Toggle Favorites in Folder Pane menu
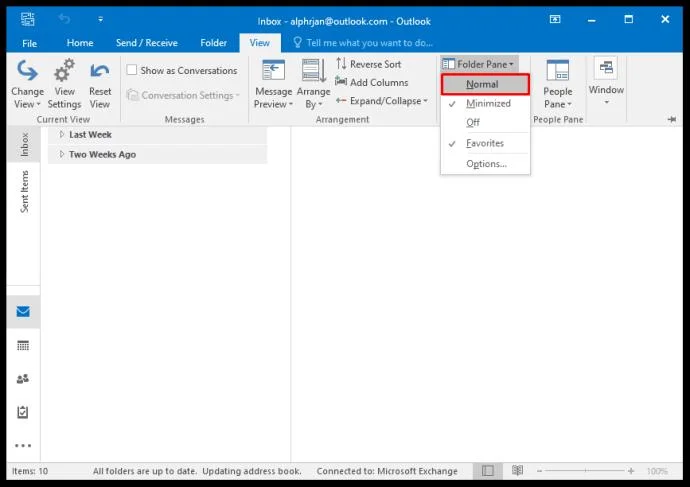Viewport: 690px width, 487px height. (484, 144)
